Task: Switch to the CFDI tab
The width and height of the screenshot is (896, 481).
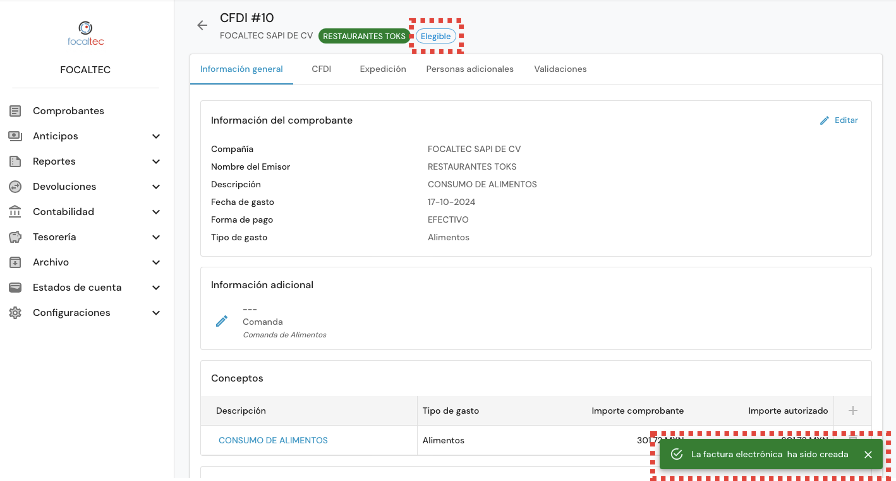Action: 321,69
